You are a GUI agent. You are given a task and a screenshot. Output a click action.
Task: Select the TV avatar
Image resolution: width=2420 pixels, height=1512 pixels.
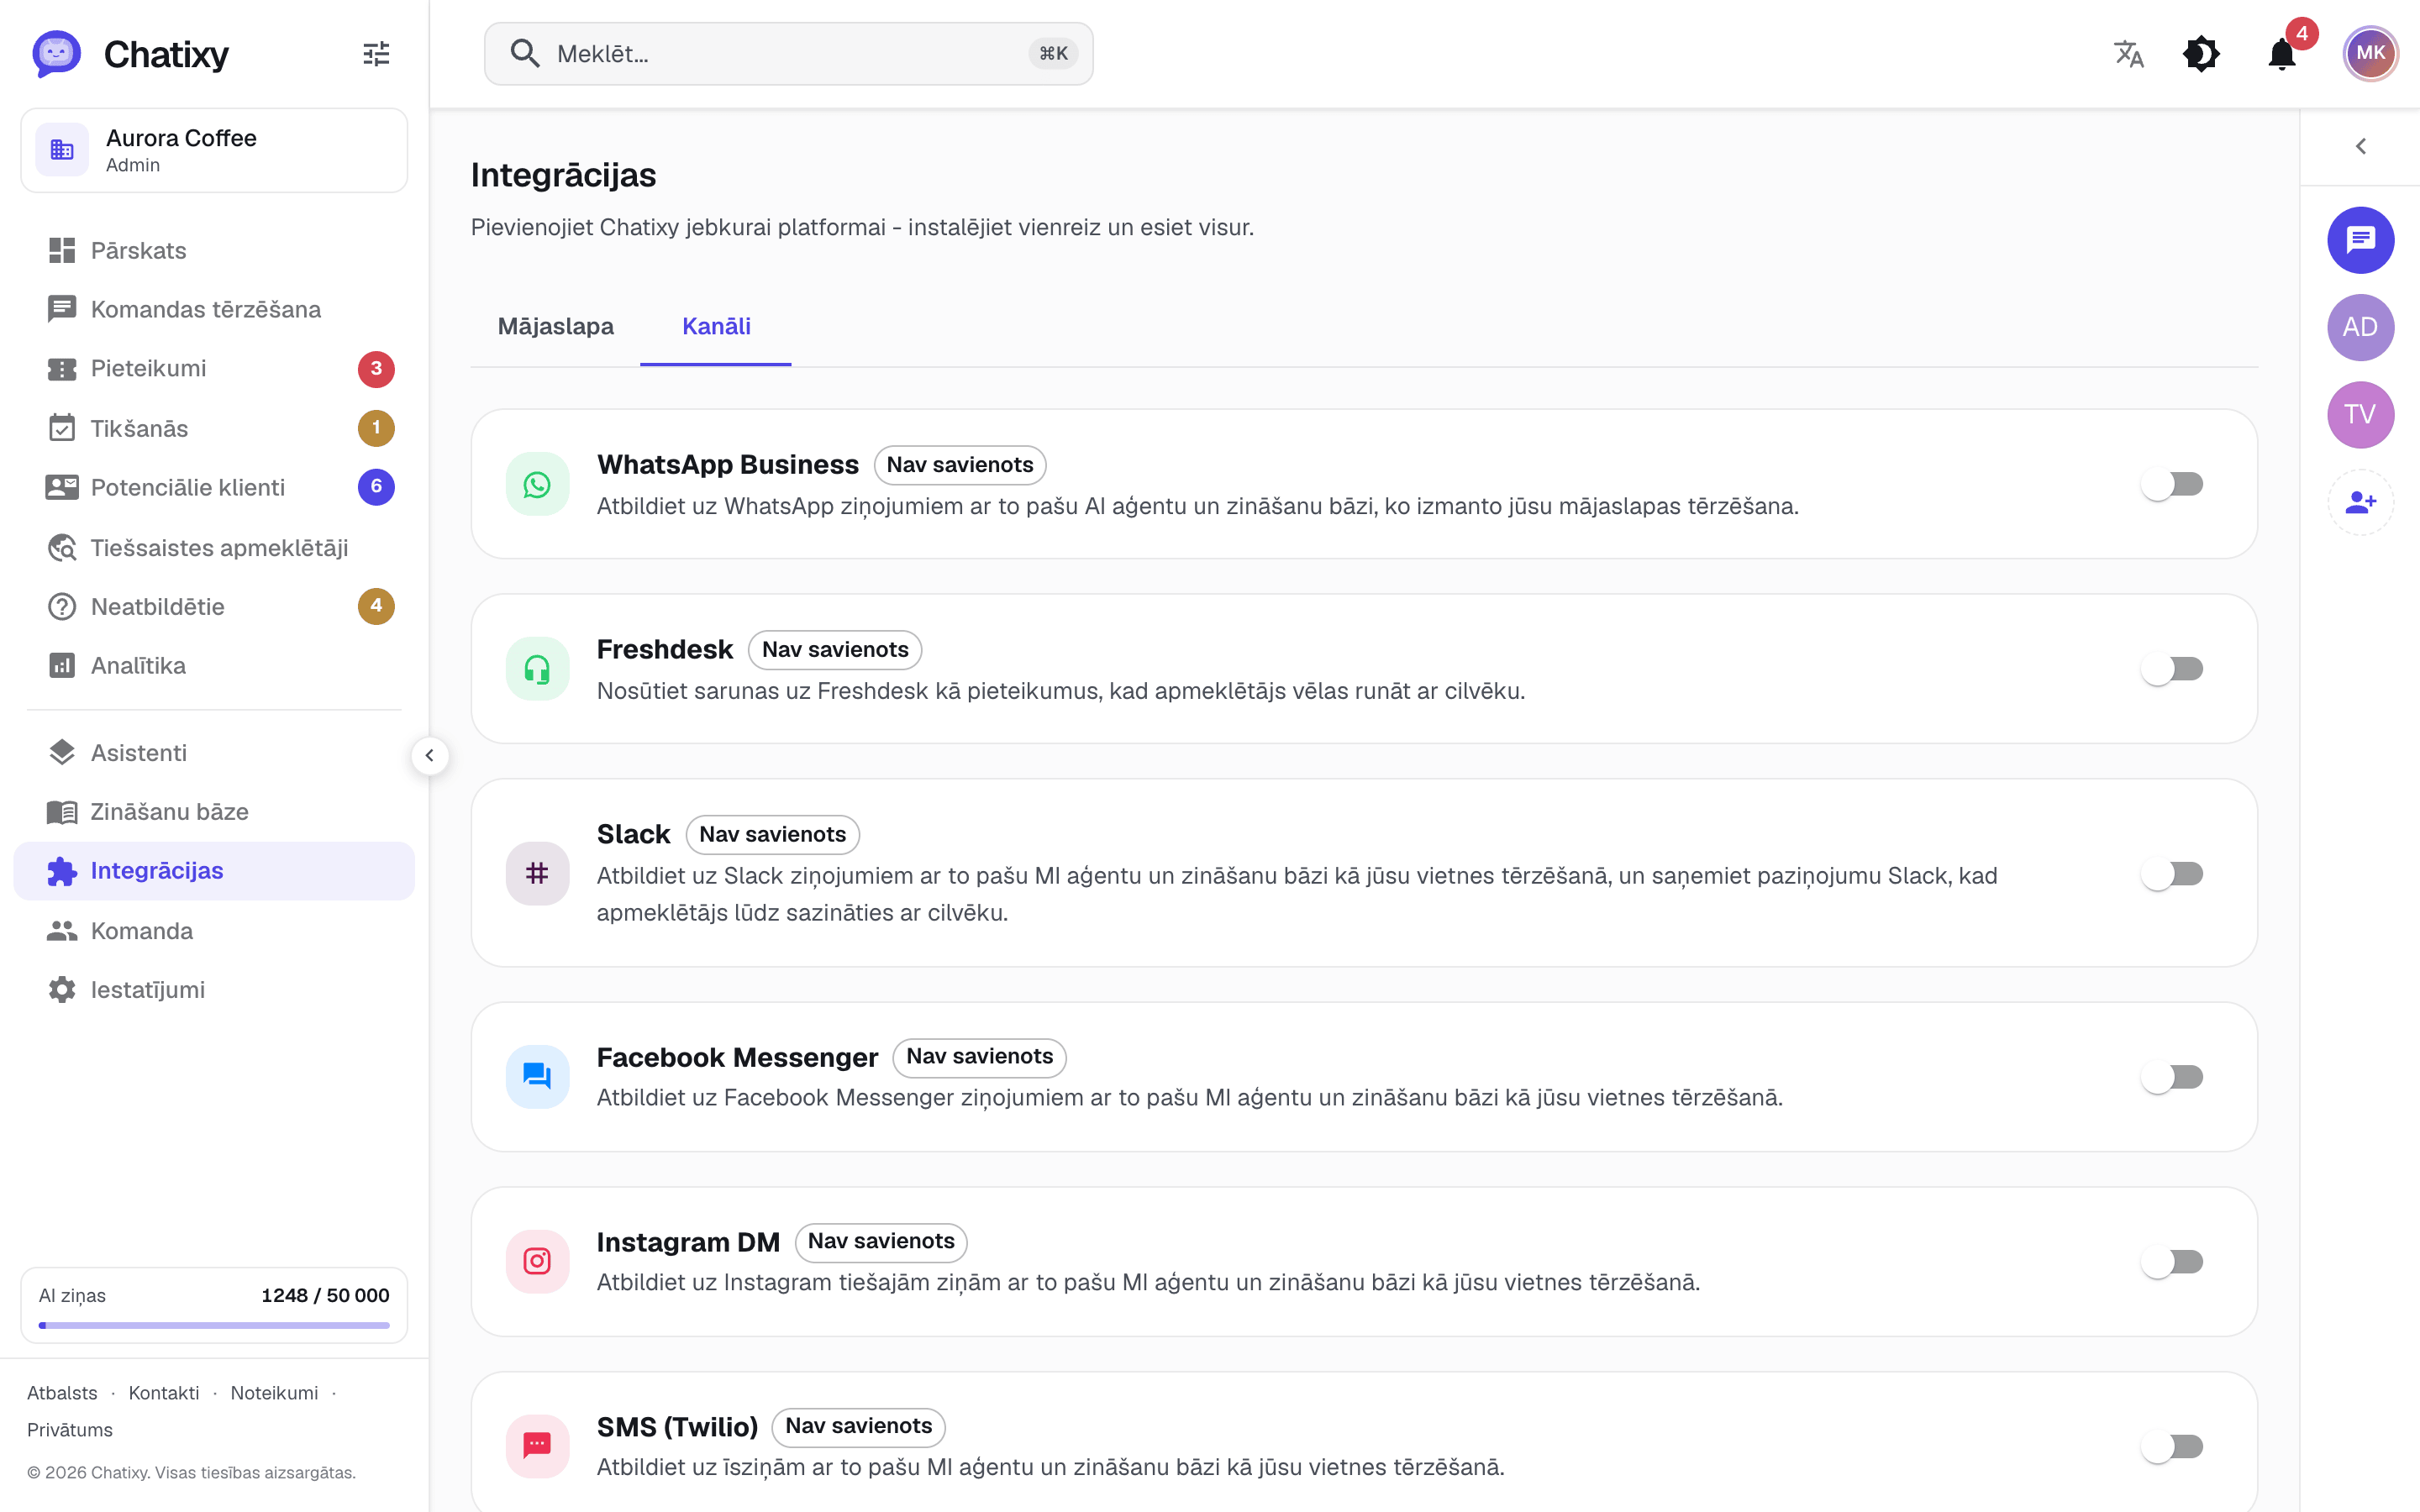click(2360, 415)
